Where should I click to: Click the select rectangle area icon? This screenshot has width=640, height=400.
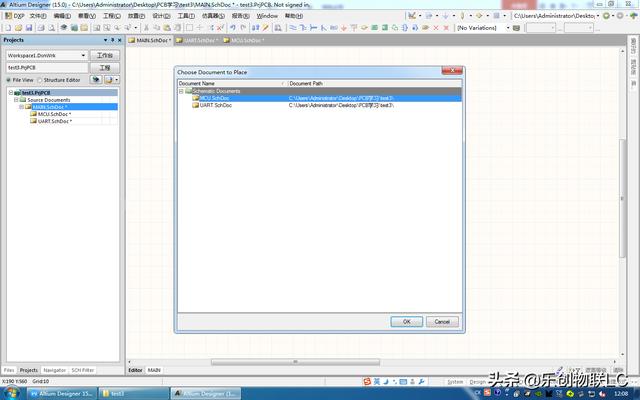pos(189,28)
